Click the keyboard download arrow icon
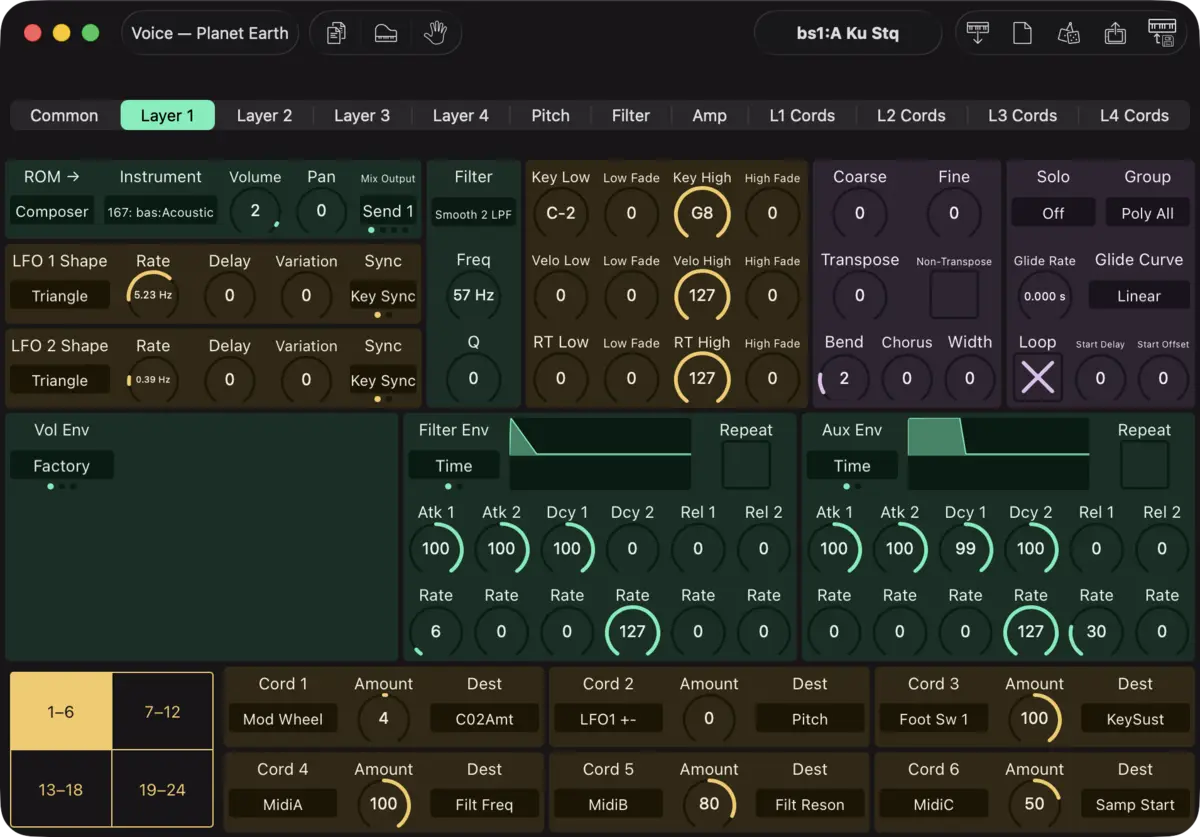The height and width of the screenshot is (837, 1200). (x=978, y=33)
